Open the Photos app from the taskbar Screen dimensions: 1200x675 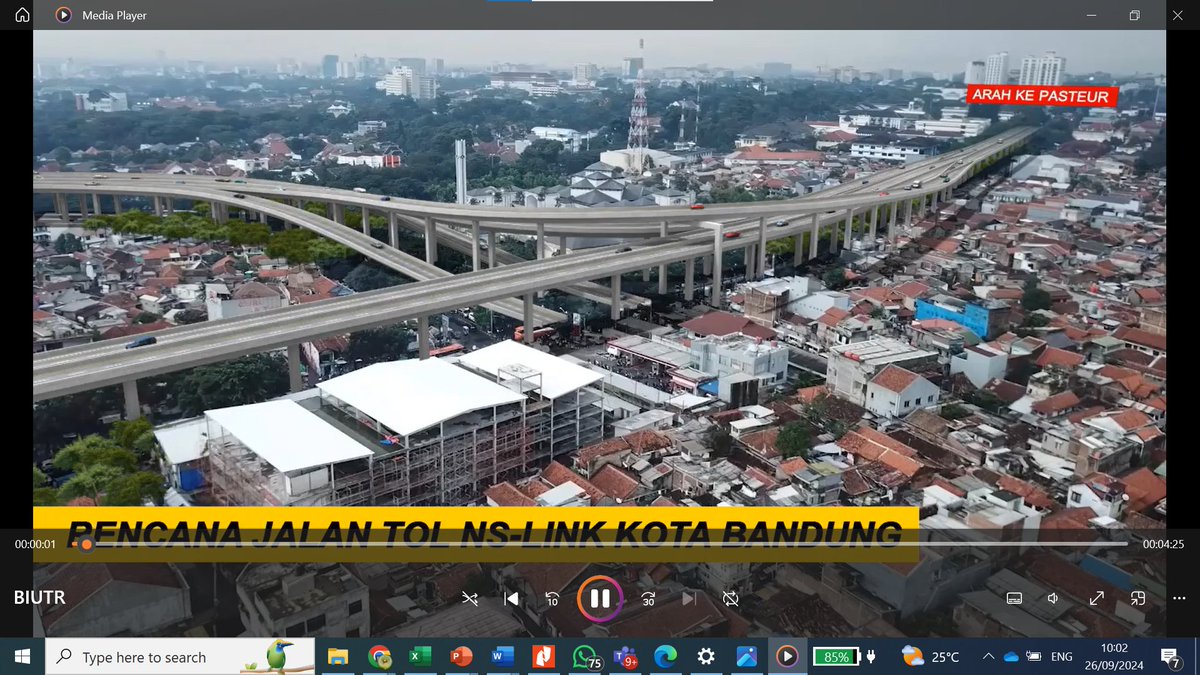pos(747,657)
